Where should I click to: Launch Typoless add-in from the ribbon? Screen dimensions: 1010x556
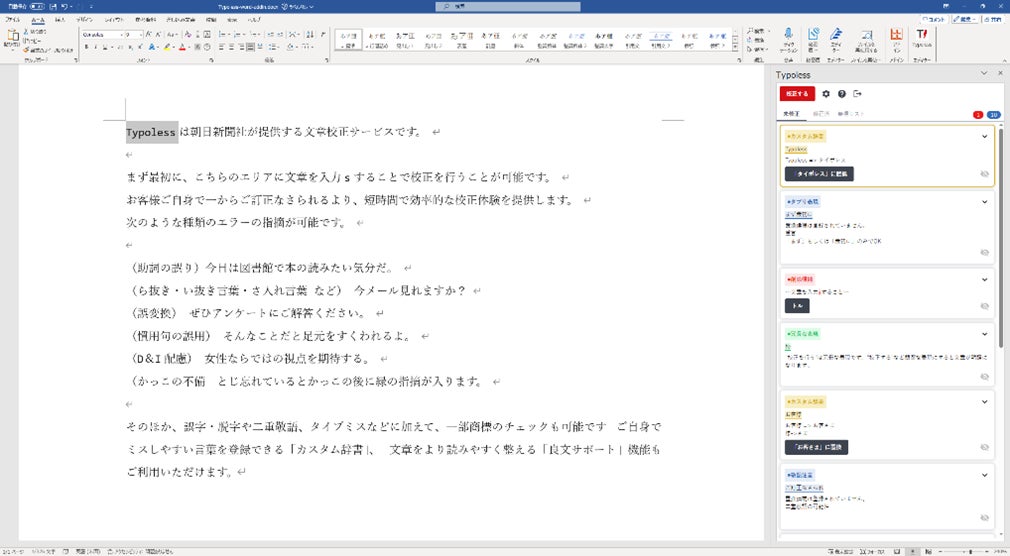click(x=922, y=38)
